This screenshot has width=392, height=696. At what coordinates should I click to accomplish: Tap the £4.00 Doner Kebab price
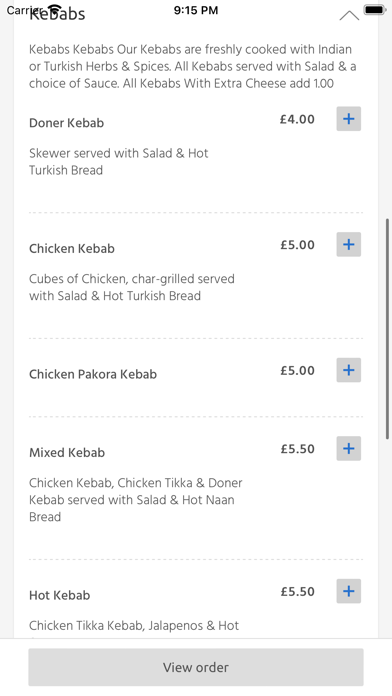(x=297, y=119)
